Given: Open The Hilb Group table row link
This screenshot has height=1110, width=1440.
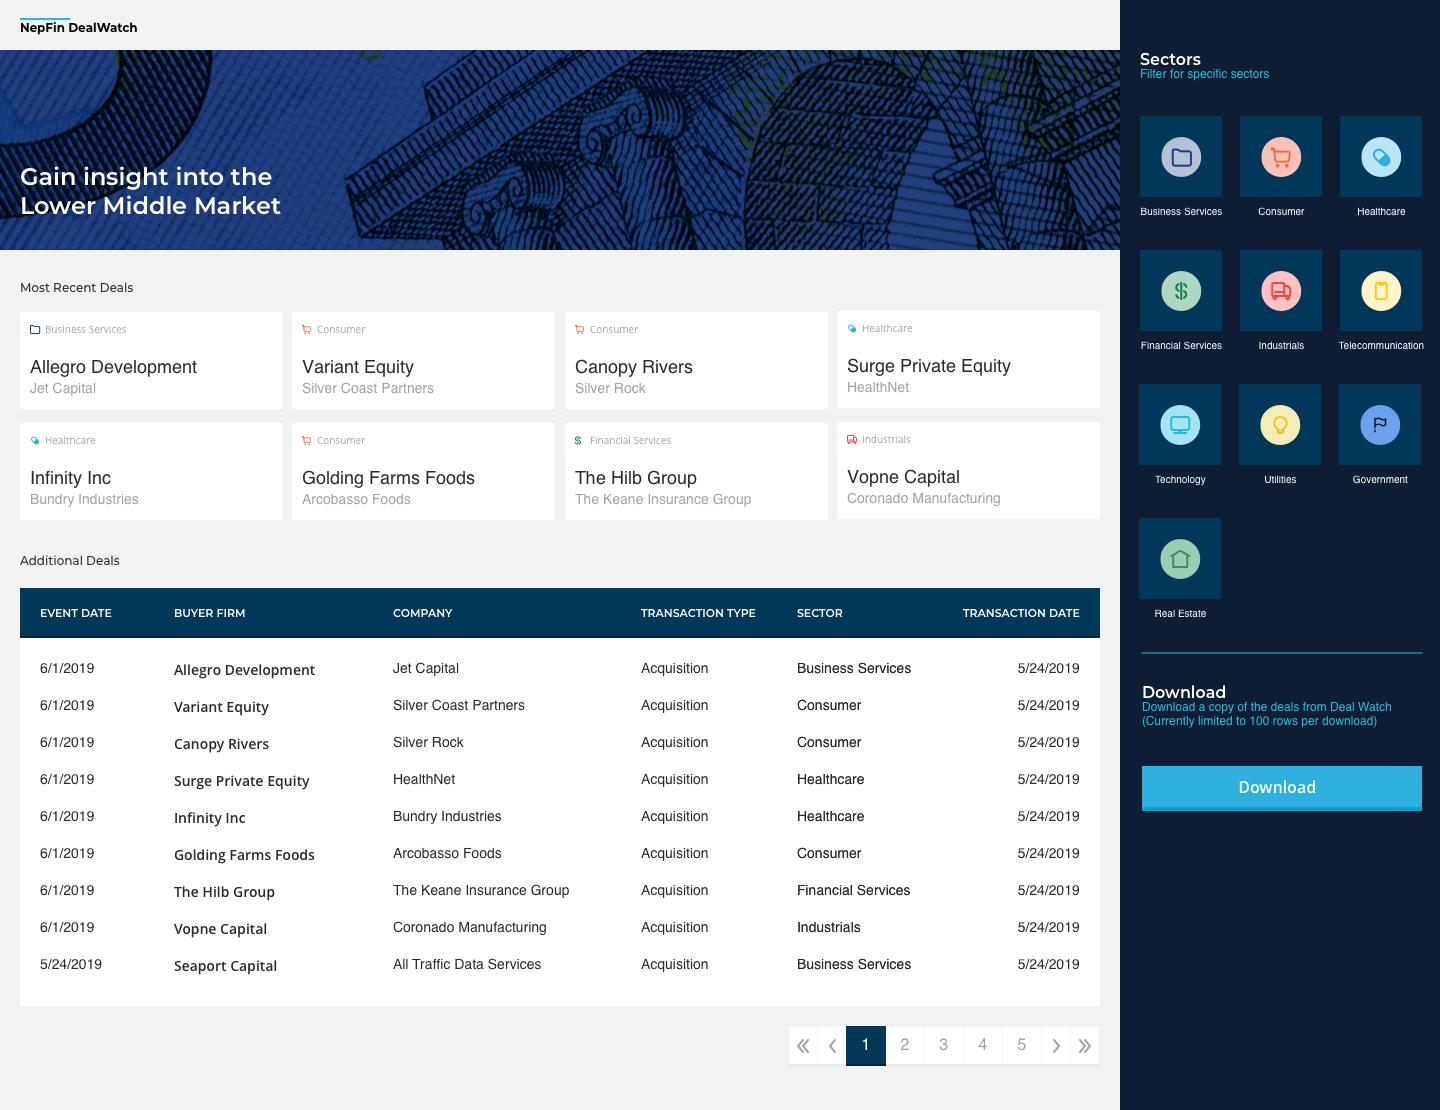Looking at the screenshot, I should coord(224,892).
